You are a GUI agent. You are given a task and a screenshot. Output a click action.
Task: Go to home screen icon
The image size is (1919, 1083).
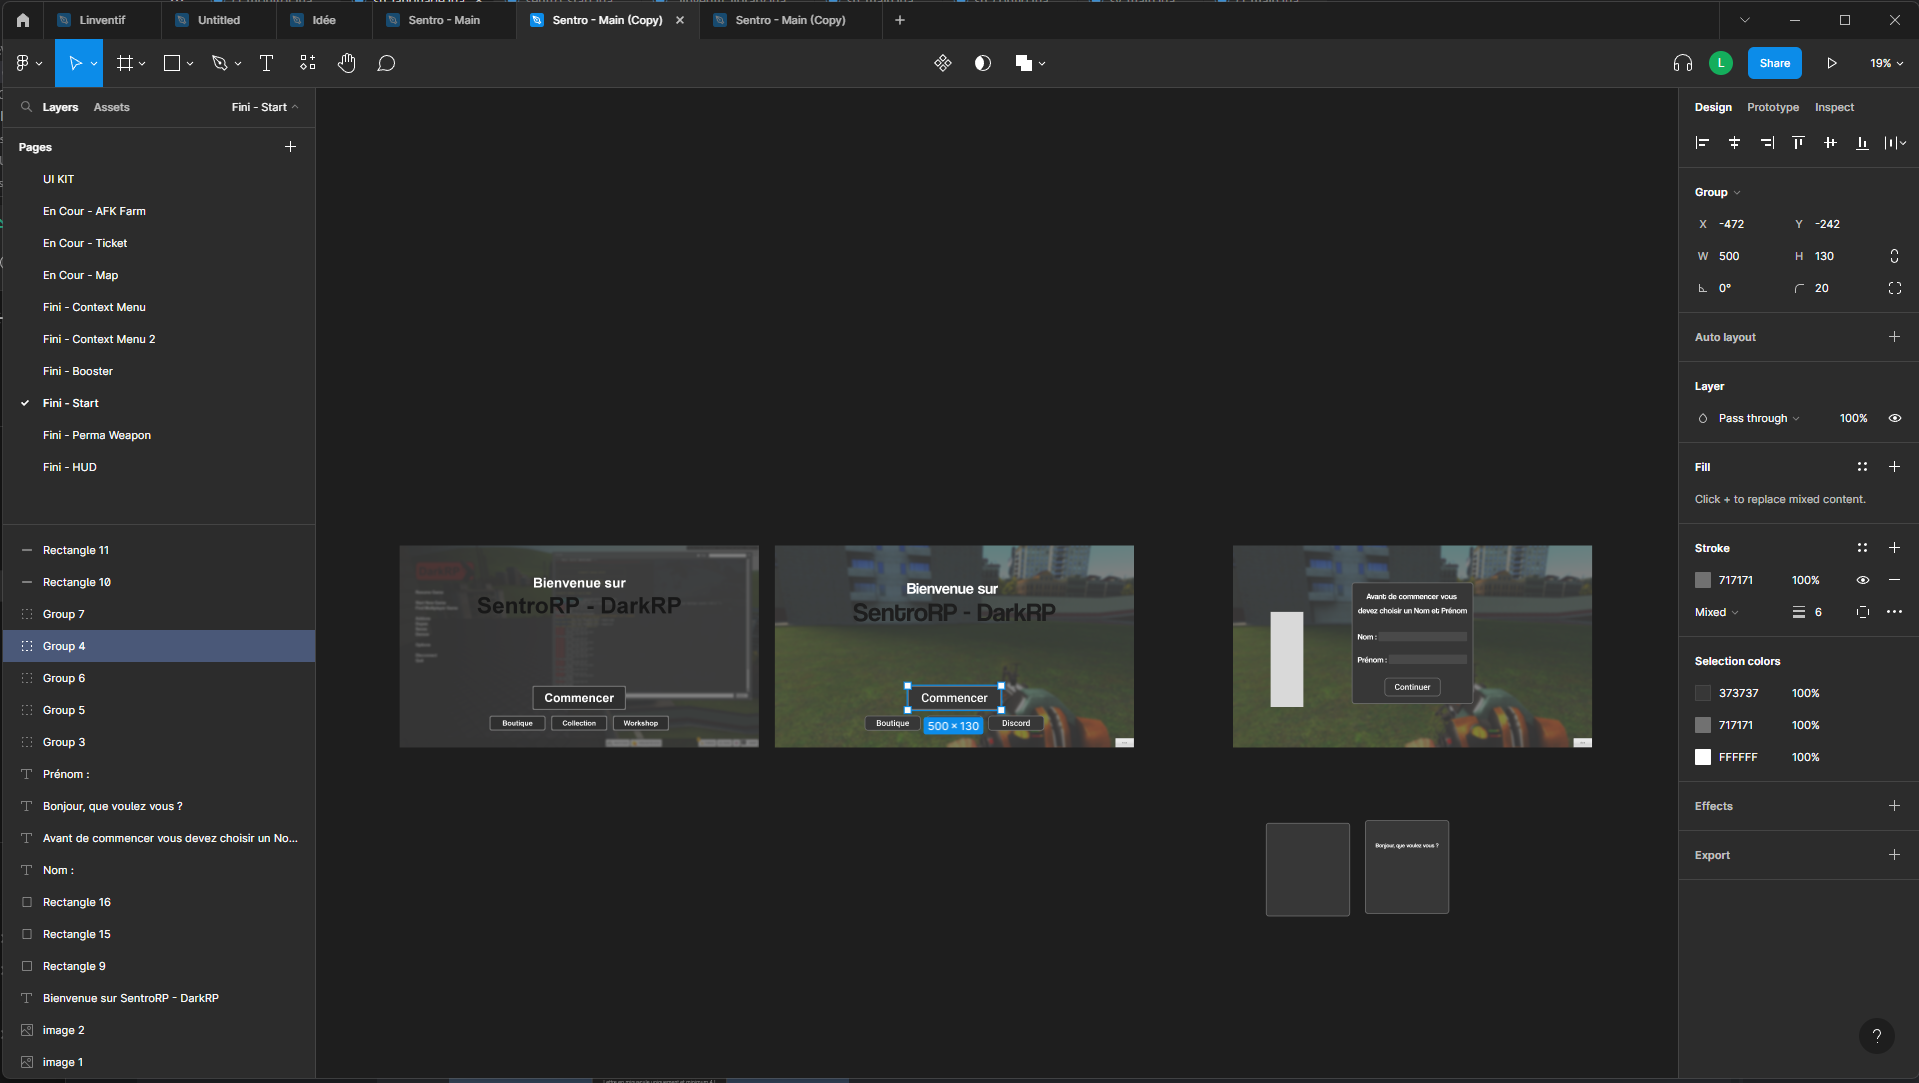(23, 20)
